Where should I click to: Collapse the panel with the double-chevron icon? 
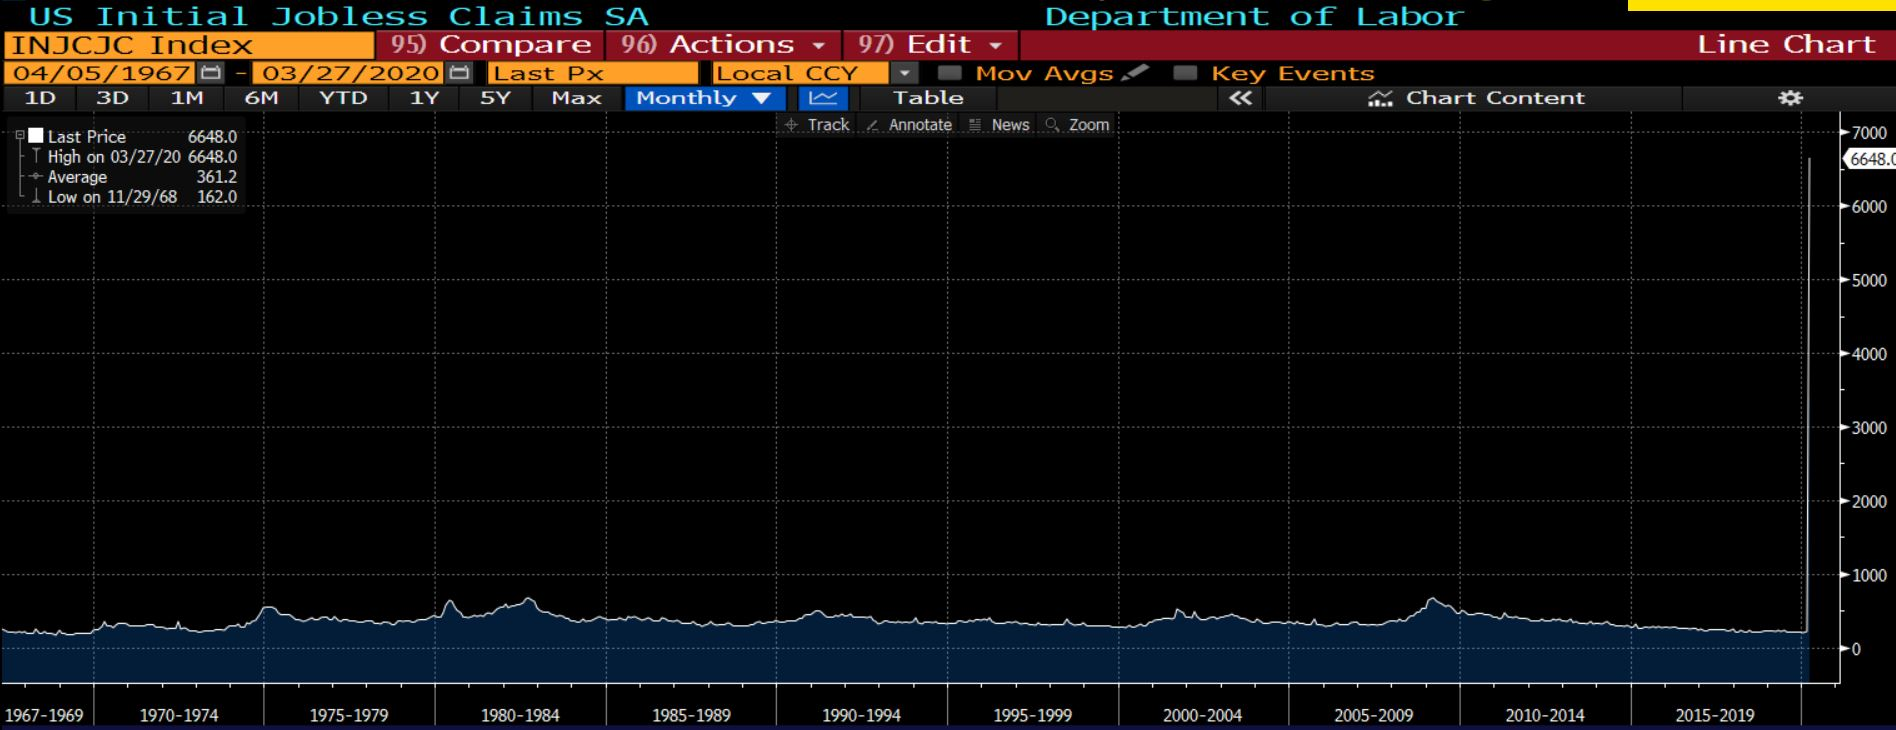click(1240, 98)
